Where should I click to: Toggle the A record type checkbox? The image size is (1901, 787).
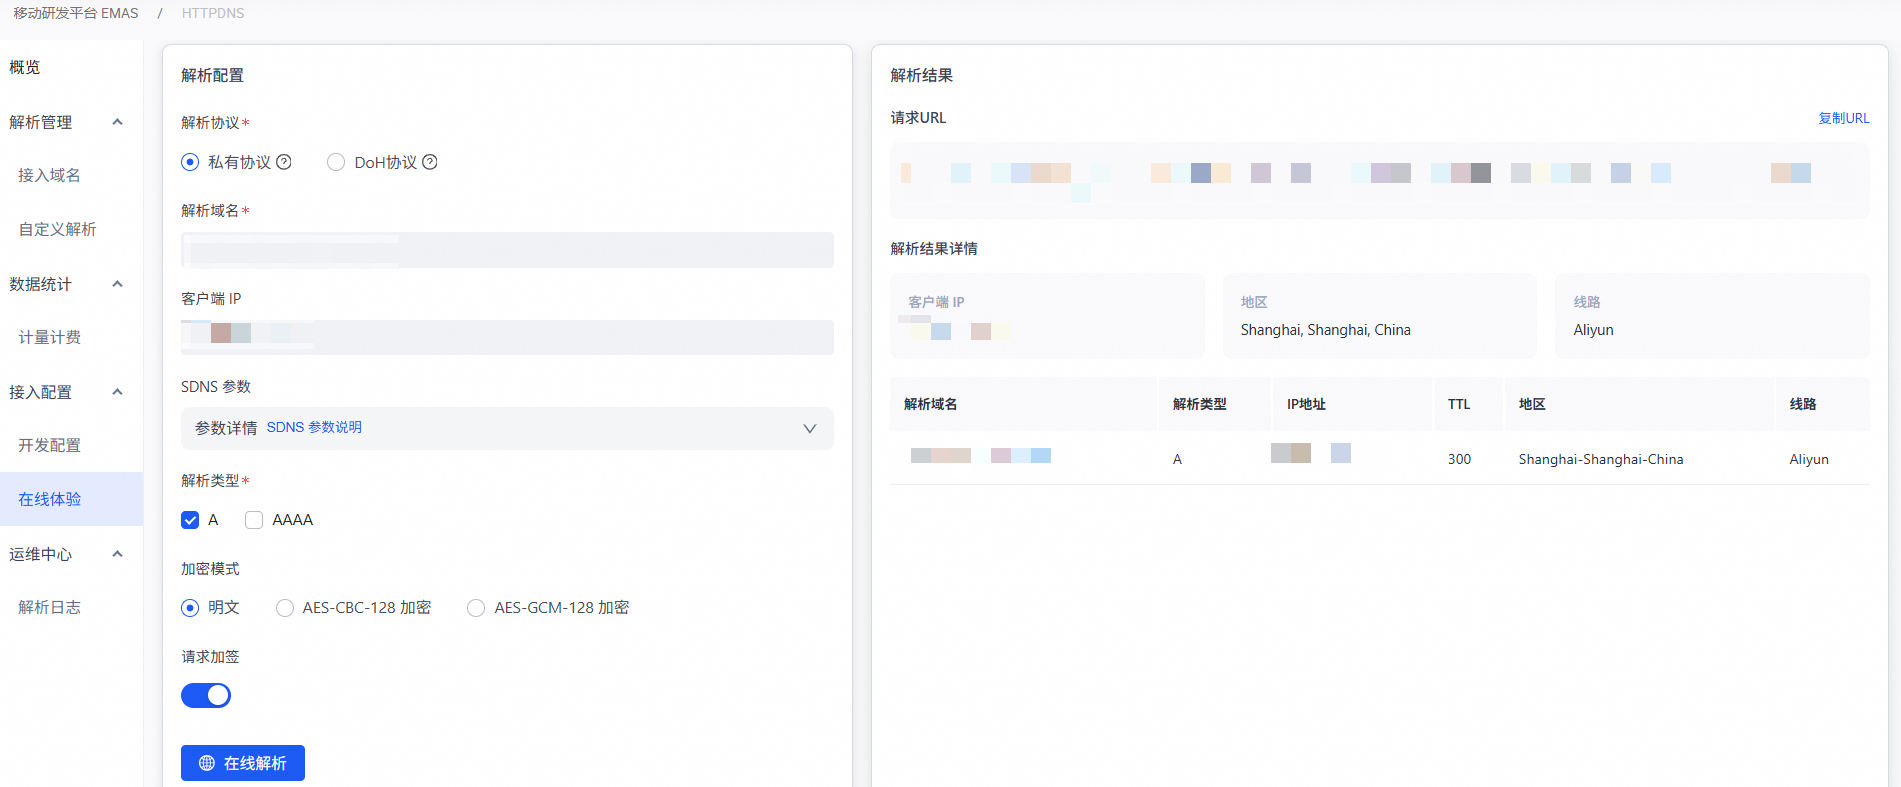190,520
